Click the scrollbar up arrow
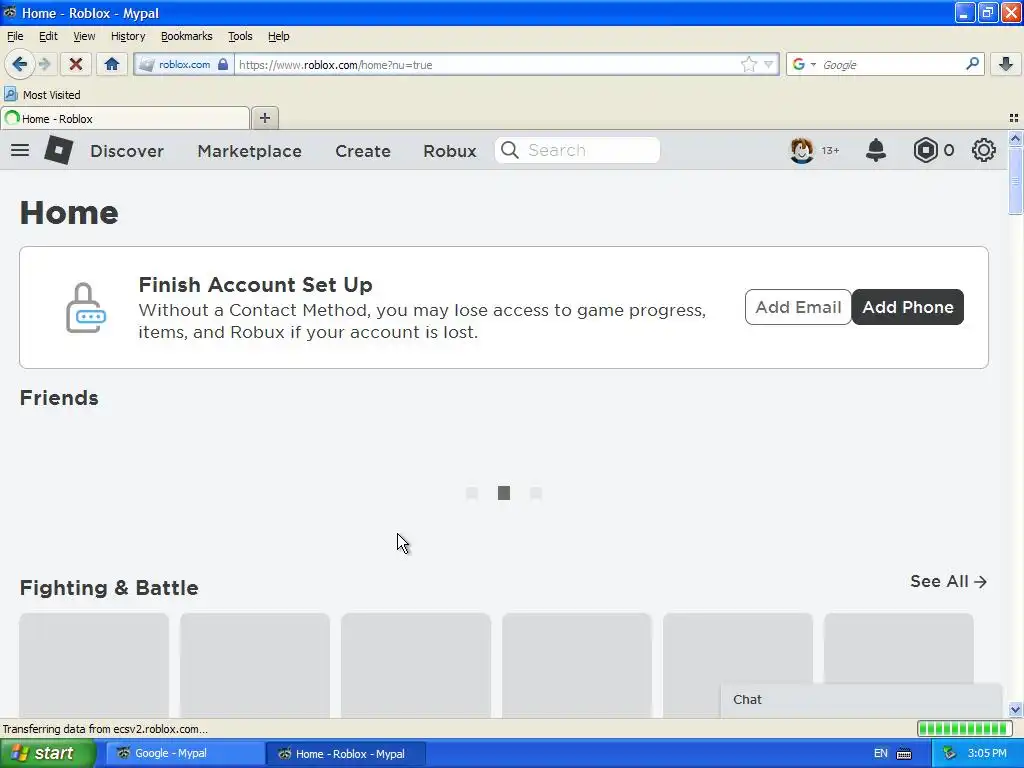 coord(1015,138)
